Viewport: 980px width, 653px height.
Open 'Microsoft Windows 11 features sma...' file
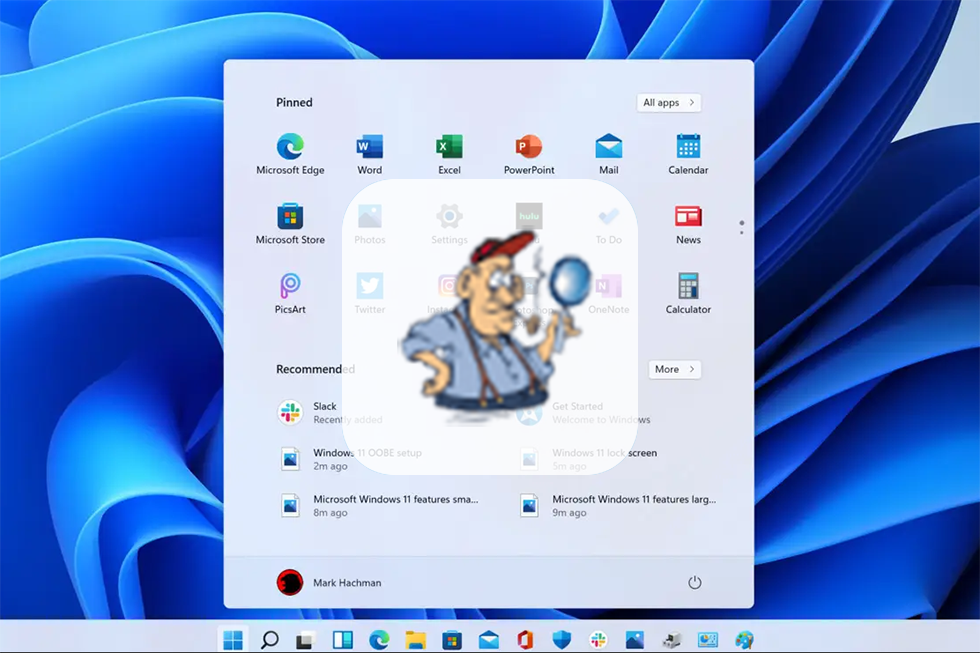tap(379, 506)
